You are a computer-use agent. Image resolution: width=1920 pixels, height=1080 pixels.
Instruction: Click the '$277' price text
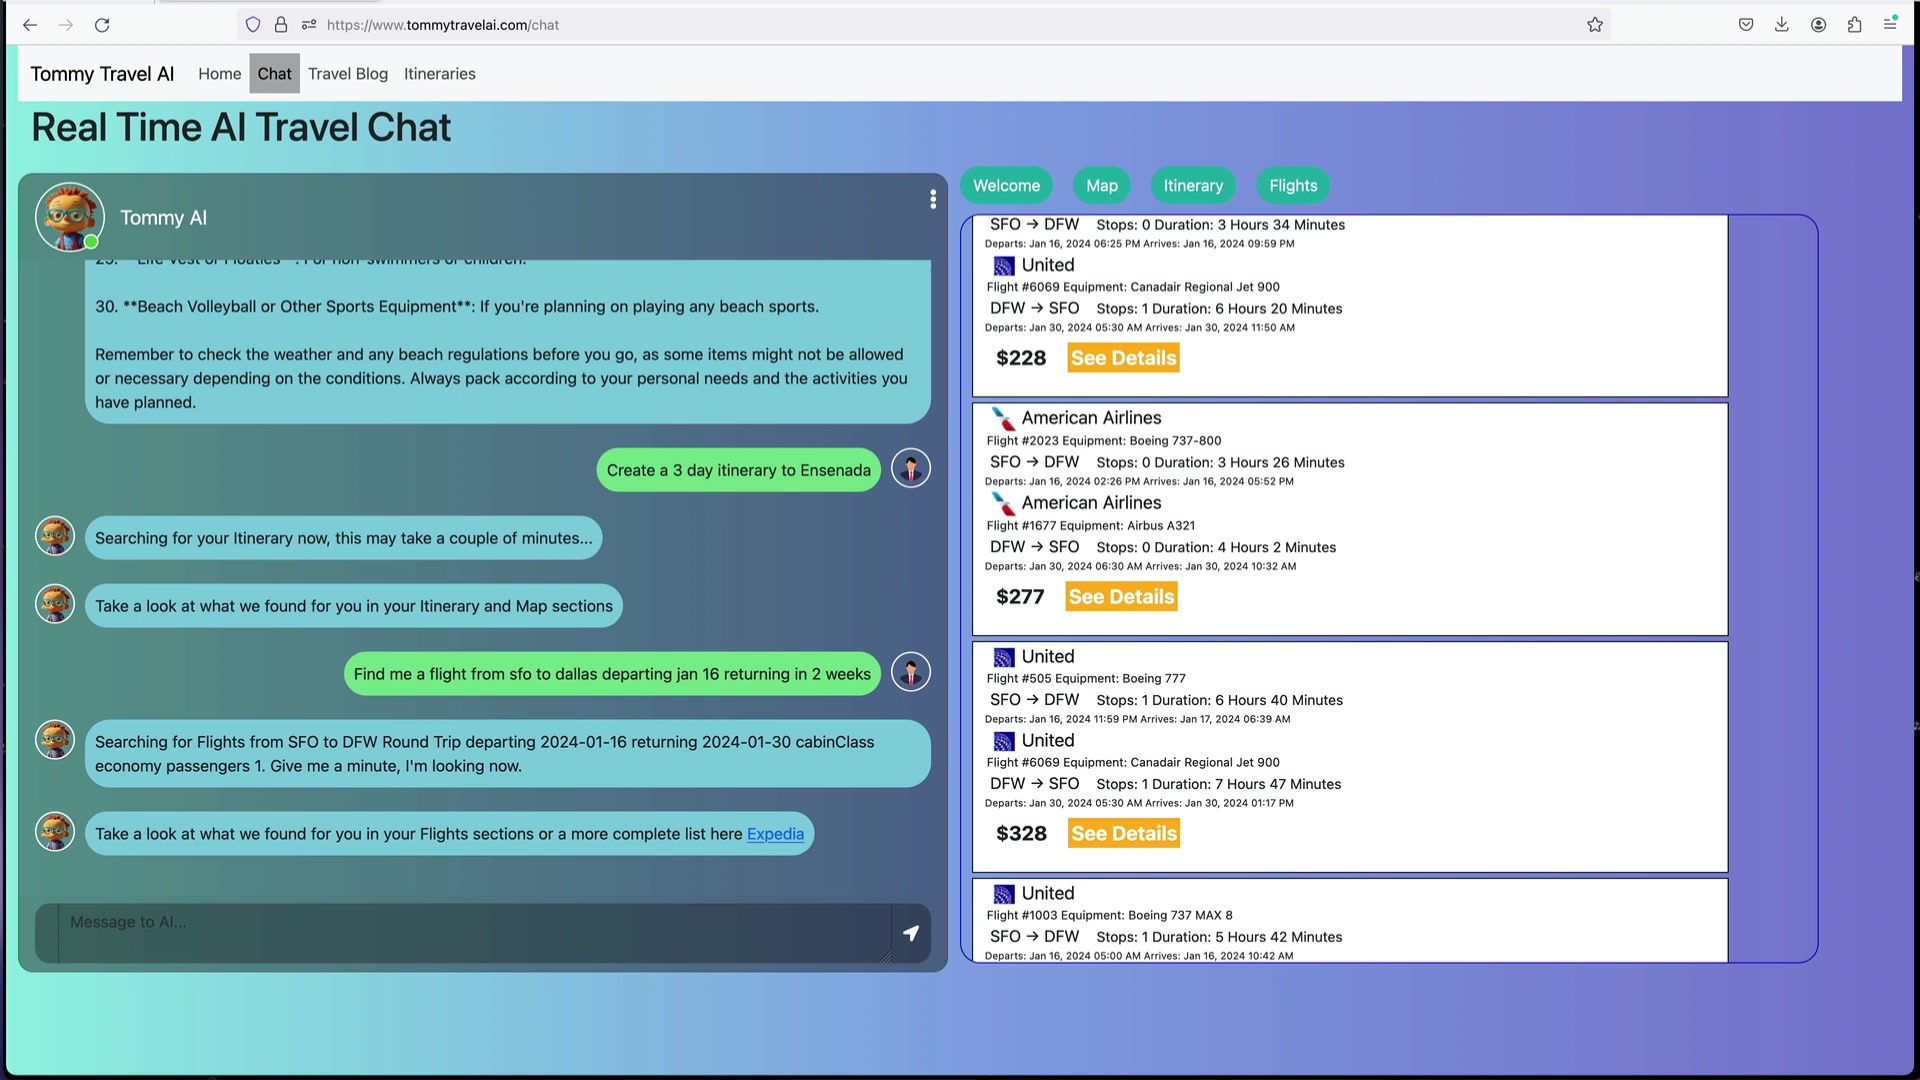[x=1020, y=597]
